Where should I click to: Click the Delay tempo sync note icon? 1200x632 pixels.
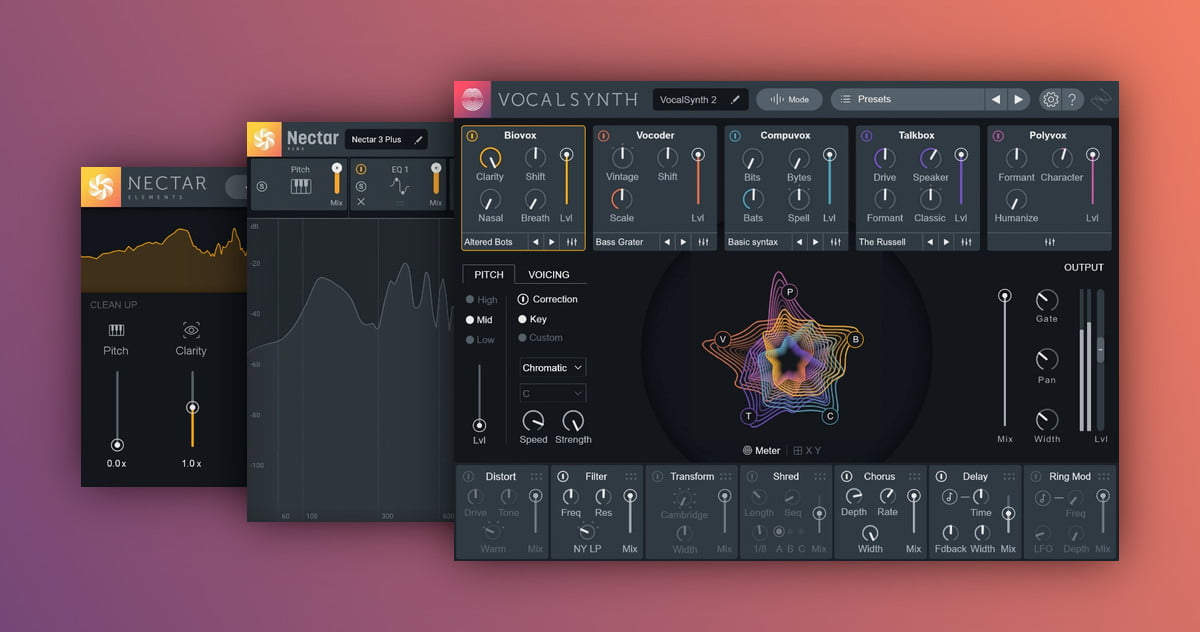[949, 497]
